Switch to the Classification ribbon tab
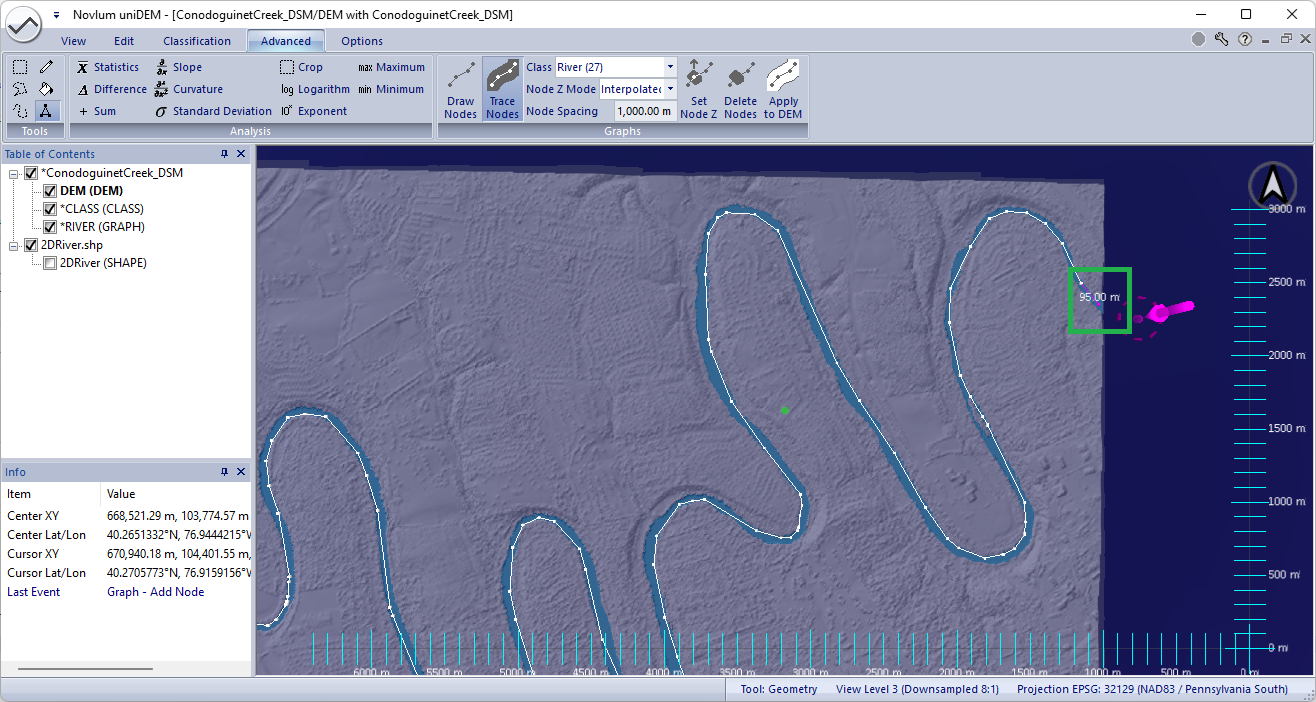The image size is (1316, 702). 197,41
